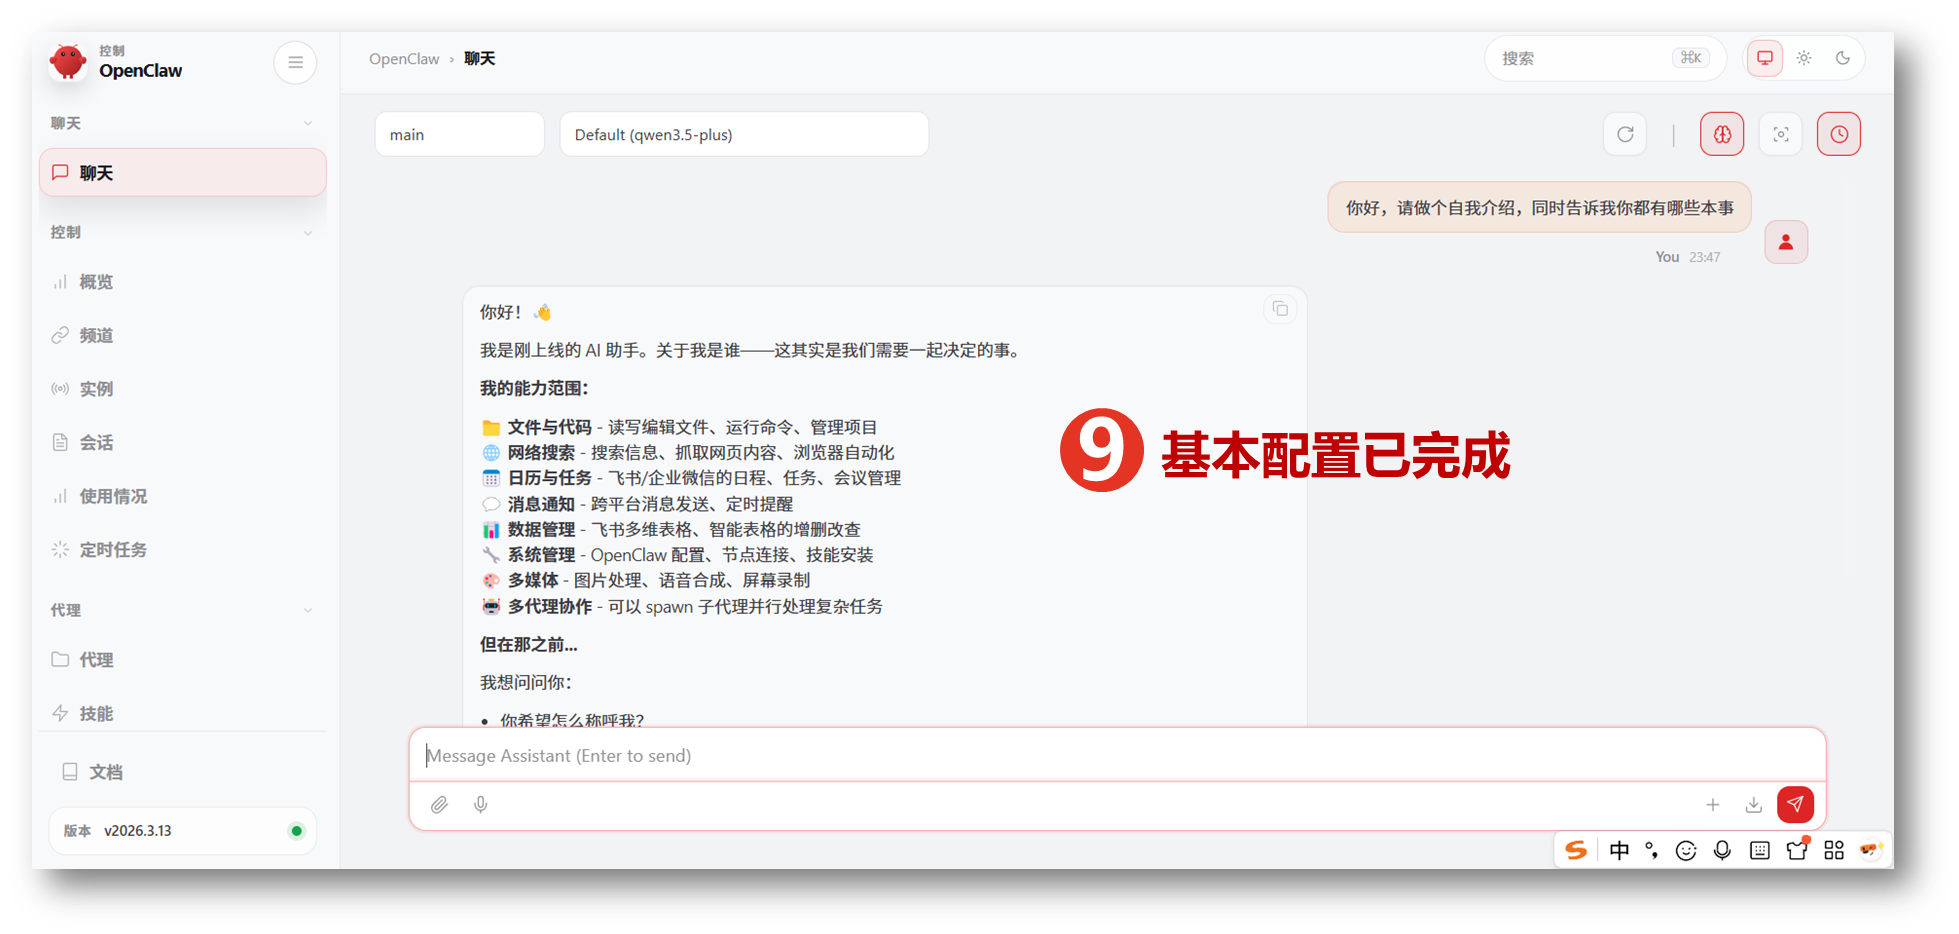Collapse the 代理 sidebar section
The image size is (1959, 934).
point(308,610)
